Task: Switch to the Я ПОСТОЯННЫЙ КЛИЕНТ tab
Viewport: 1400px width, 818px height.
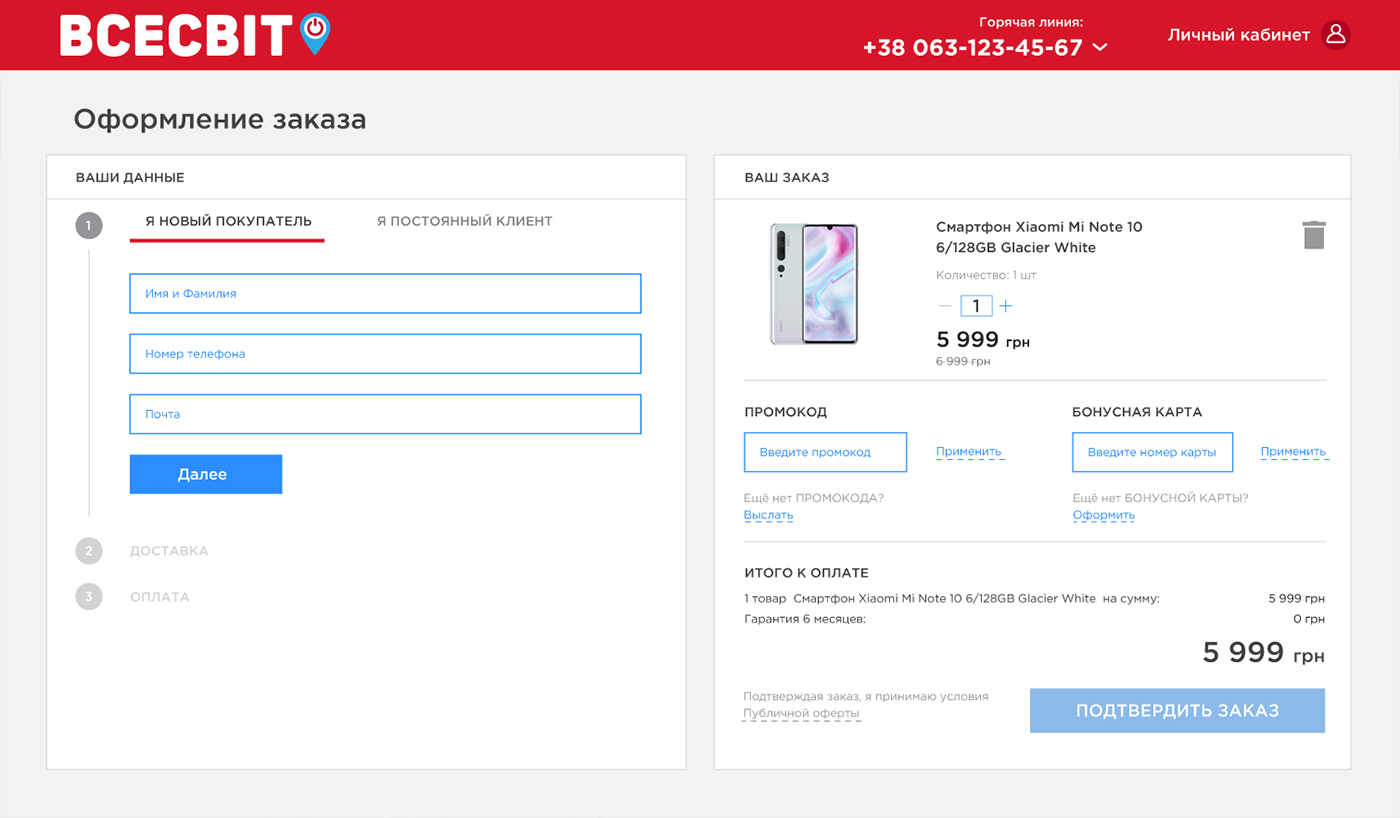Action: pyautogui.click(x=464, y=221)
